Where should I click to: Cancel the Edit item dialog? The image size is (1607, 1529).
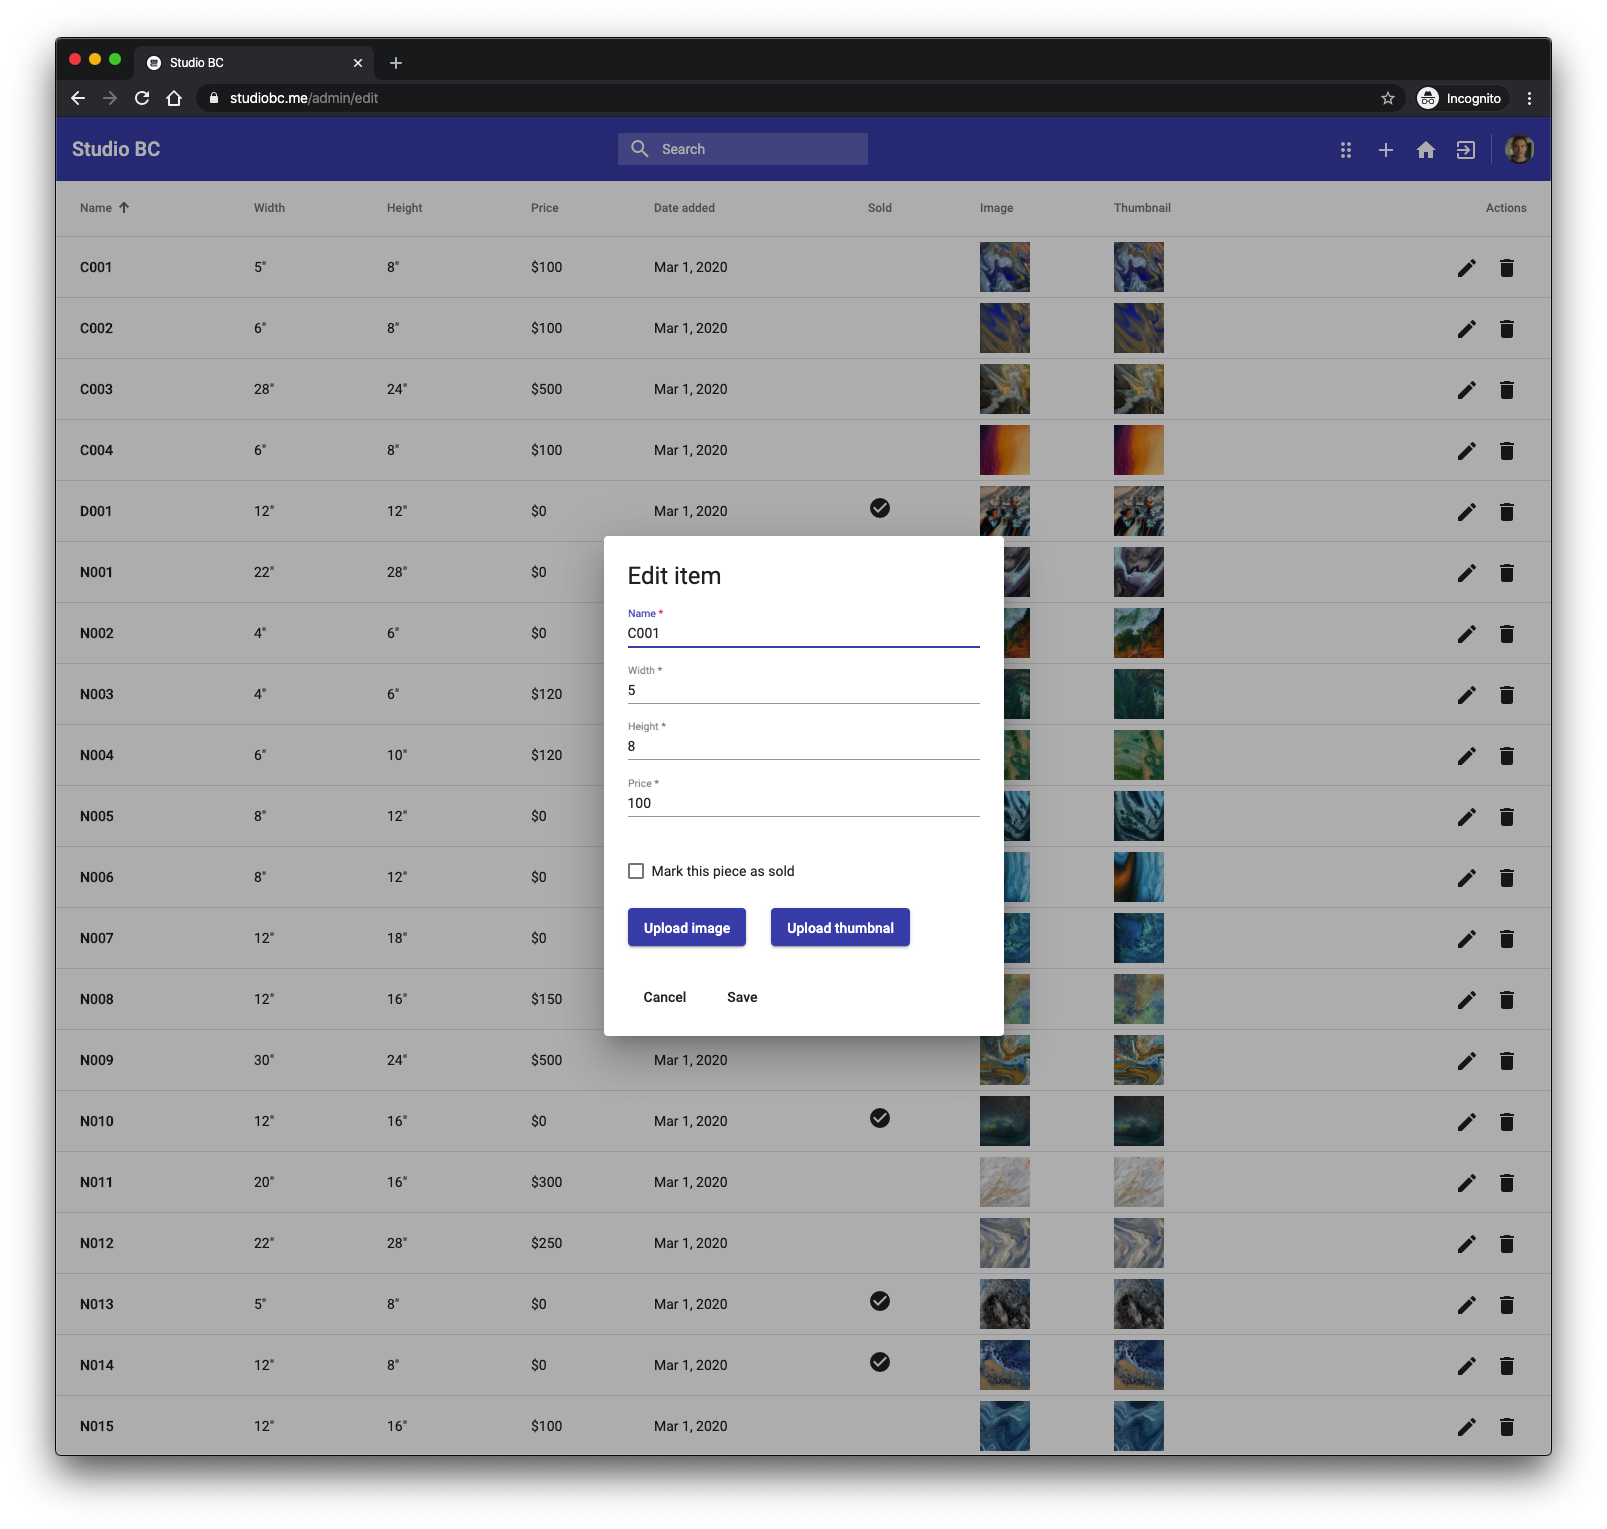click(x=665, y=997)
